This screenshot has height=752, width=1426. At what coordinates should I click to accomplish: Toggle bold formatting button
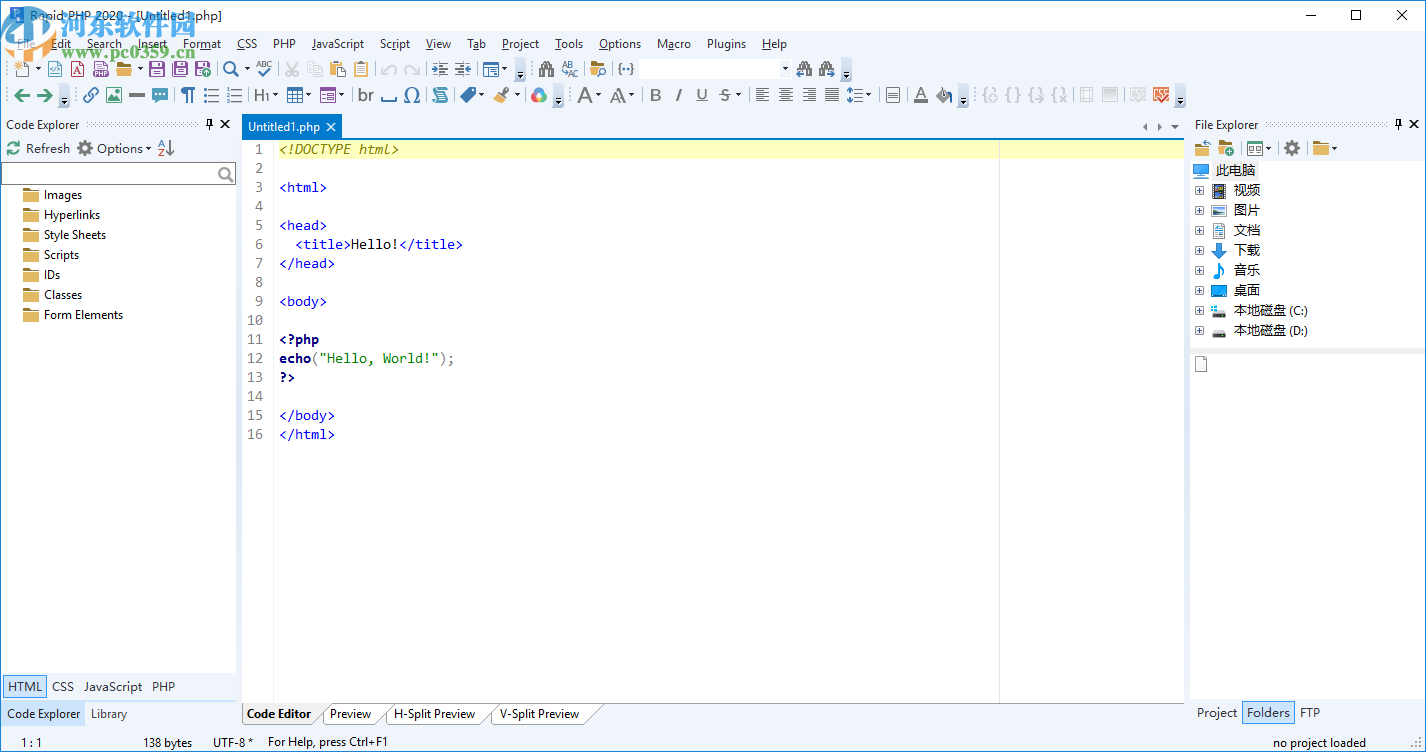tap(655, 95)
